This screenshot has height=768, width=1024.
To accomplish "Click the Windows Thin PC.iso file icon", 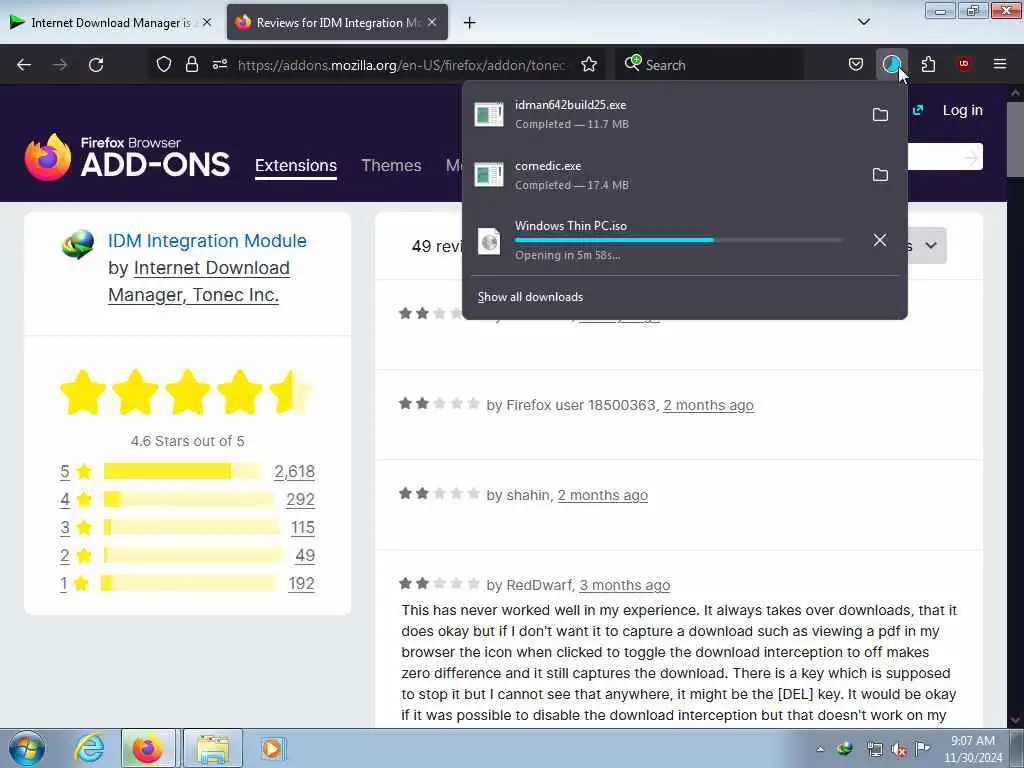I will tap(489, 241).
